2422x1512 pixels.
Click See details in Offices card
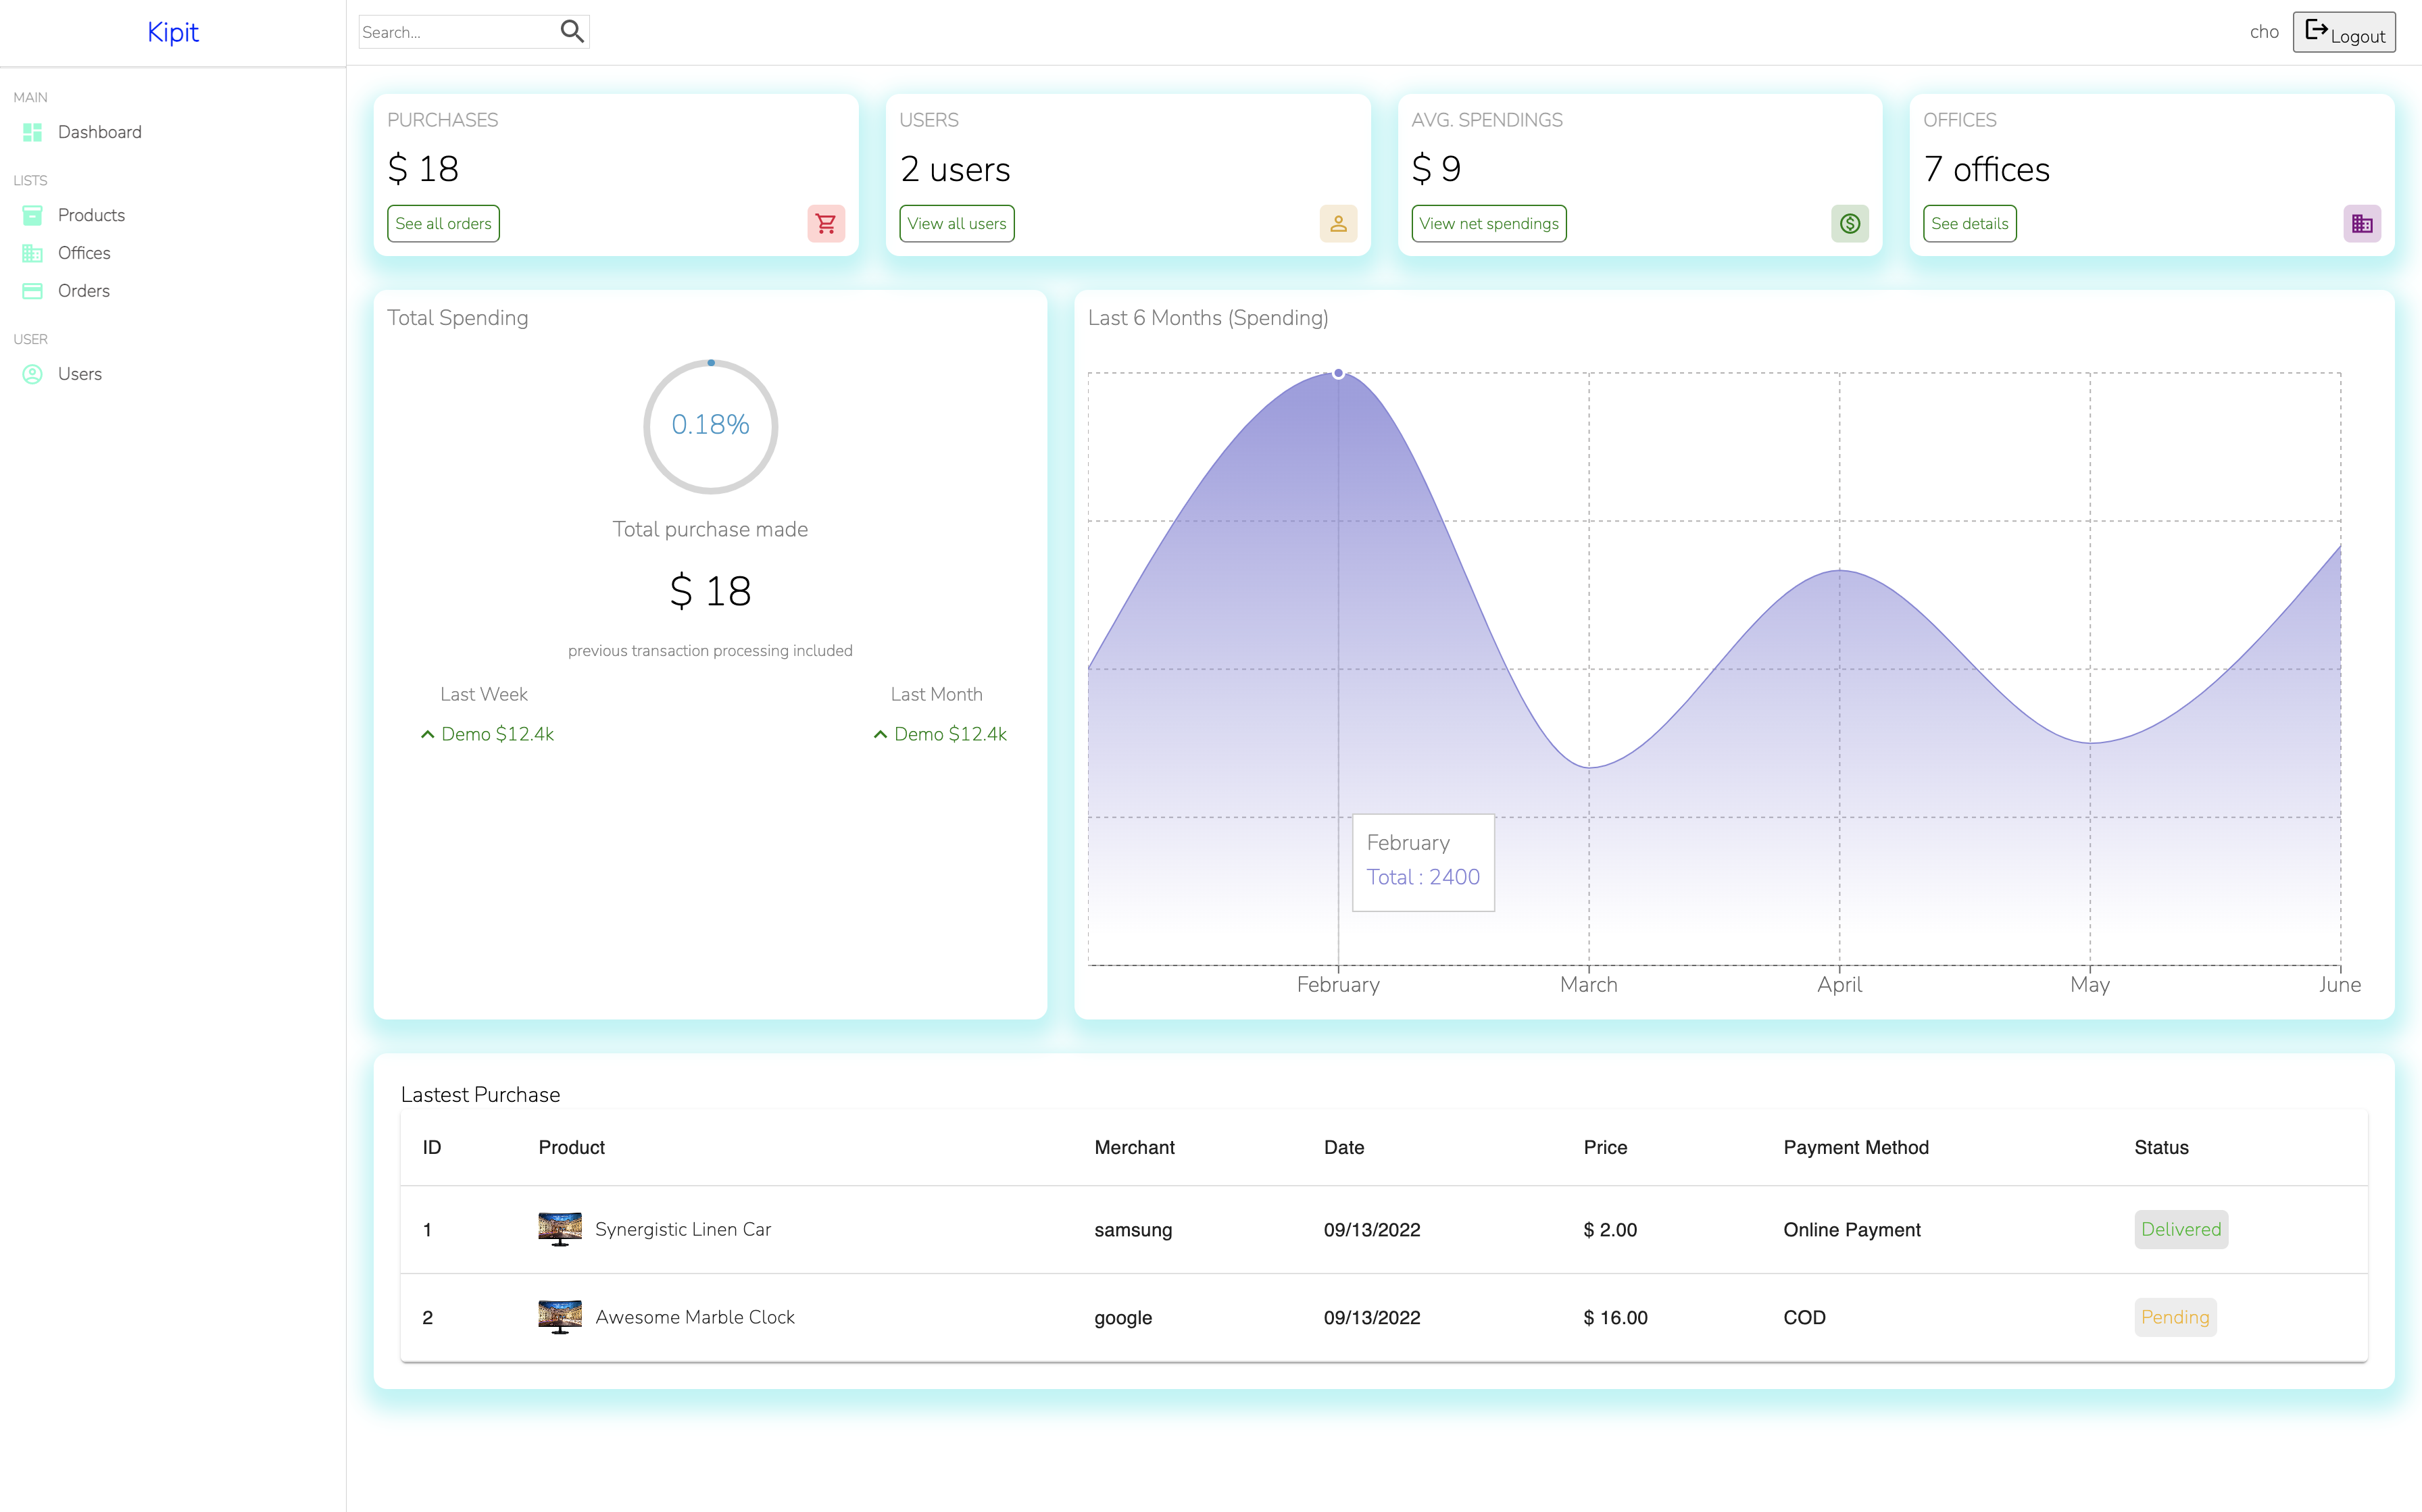[1969, 224]
